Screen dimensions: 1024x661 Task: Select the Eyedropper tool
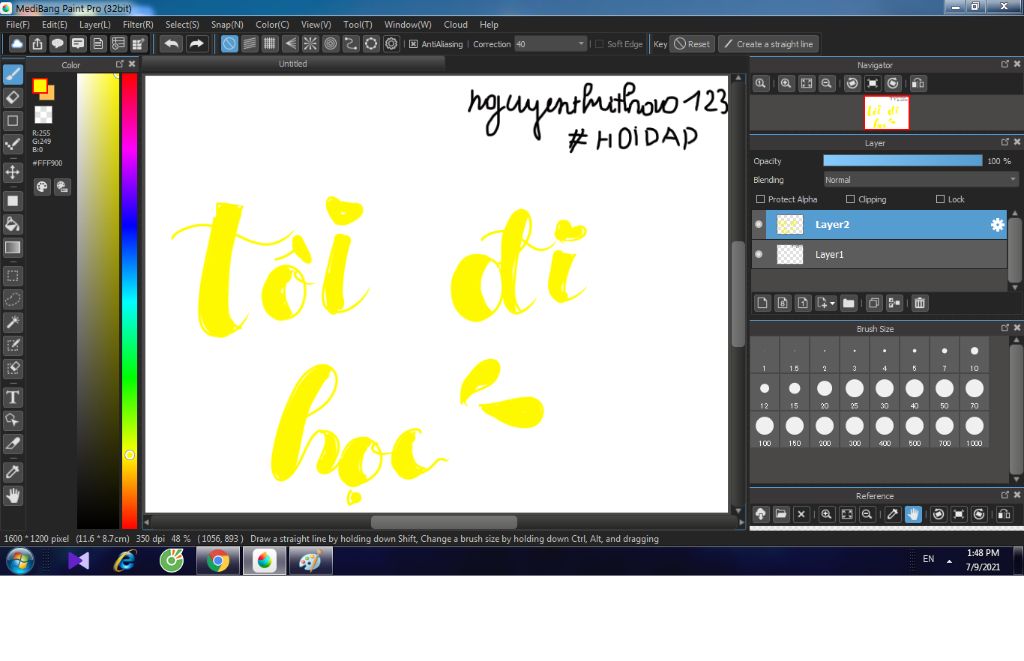pos(12,472)
